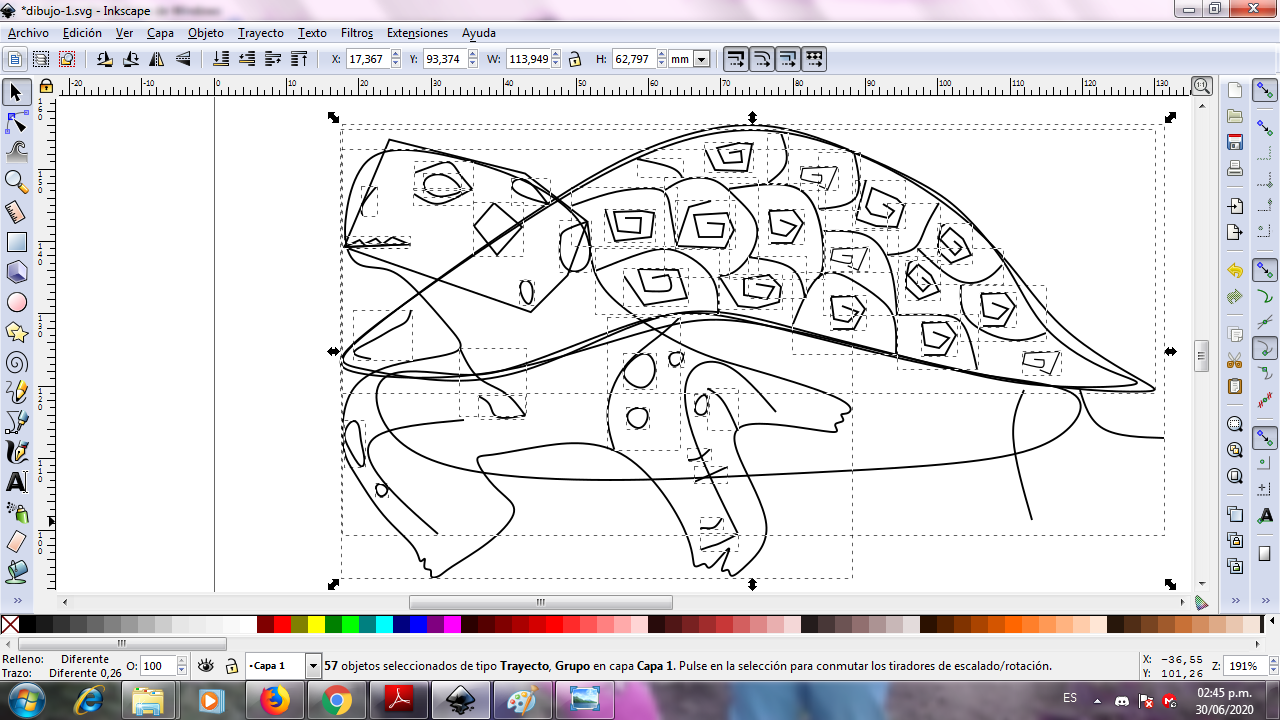This screenshot has height=720, width=1280.
Task: Select the Pencil freehand tool
Action: (16, 392)
